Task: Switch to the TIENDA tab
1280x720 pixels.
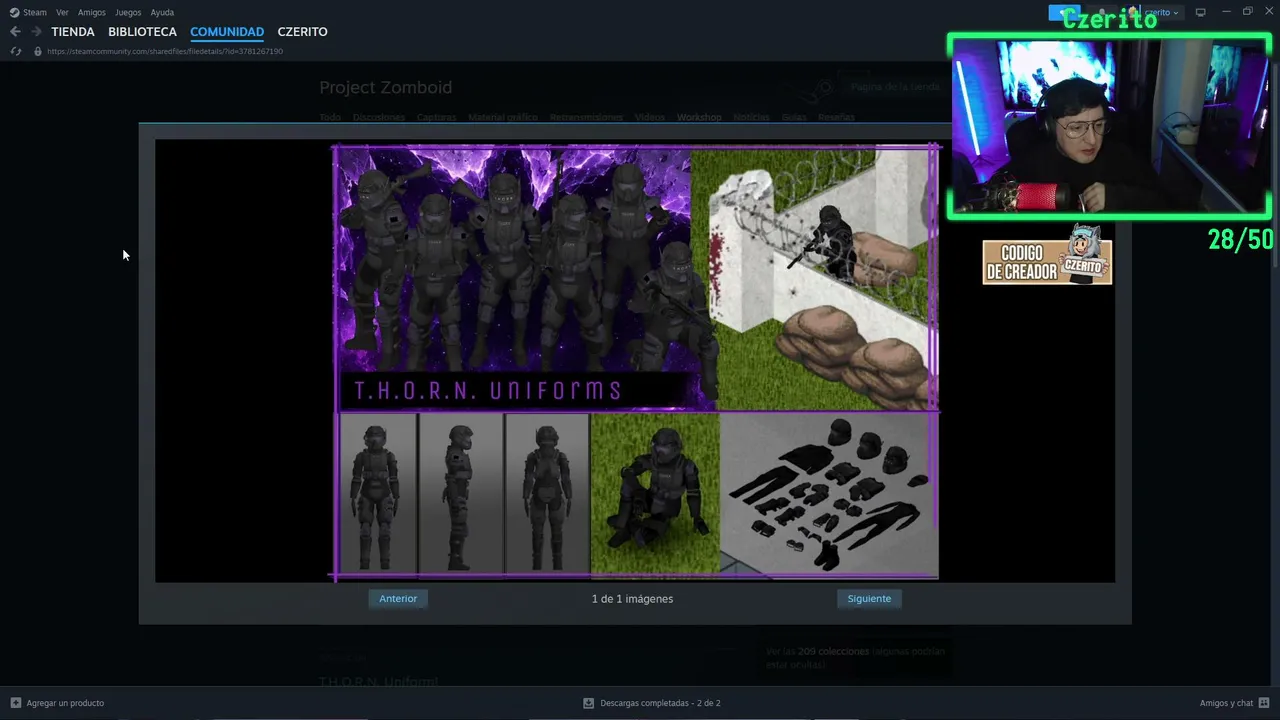Action: coord(73,32)
